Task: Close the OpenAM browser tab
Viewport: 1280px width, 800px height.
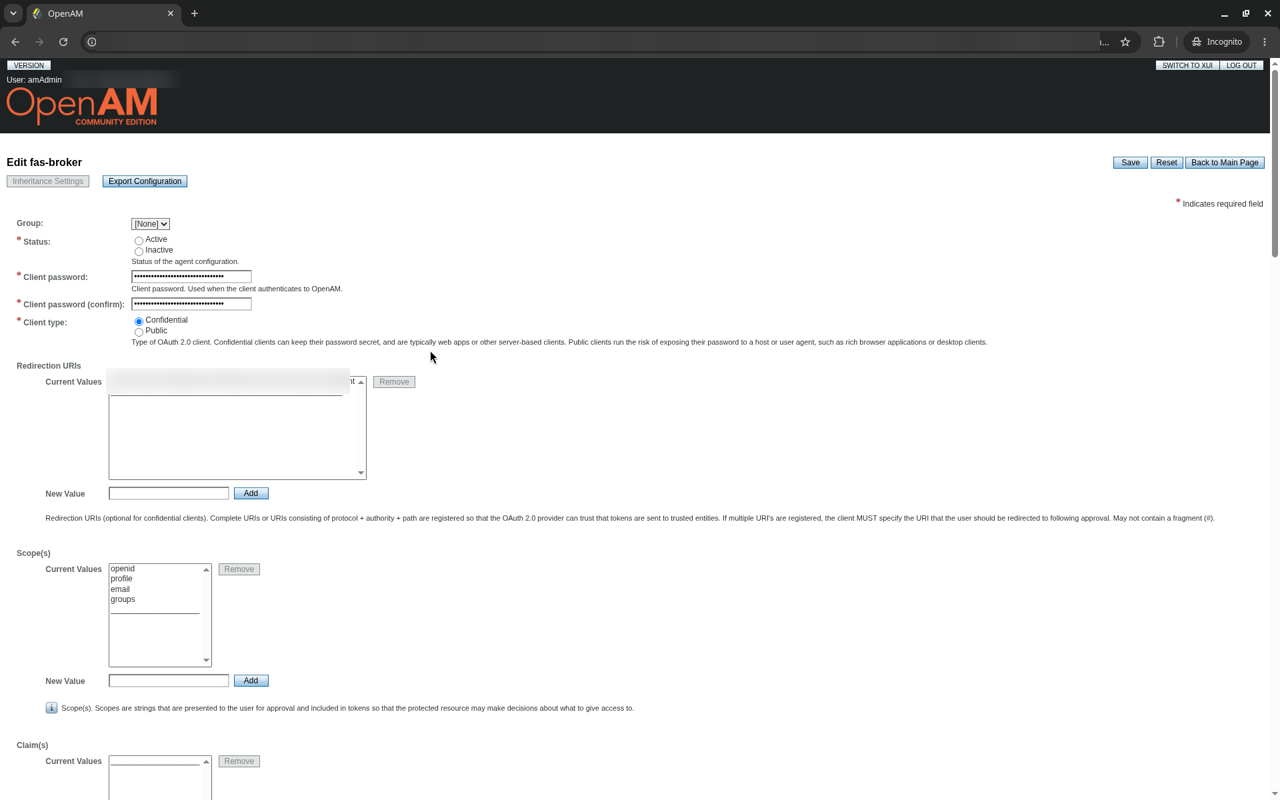Action: click(170, 14)
